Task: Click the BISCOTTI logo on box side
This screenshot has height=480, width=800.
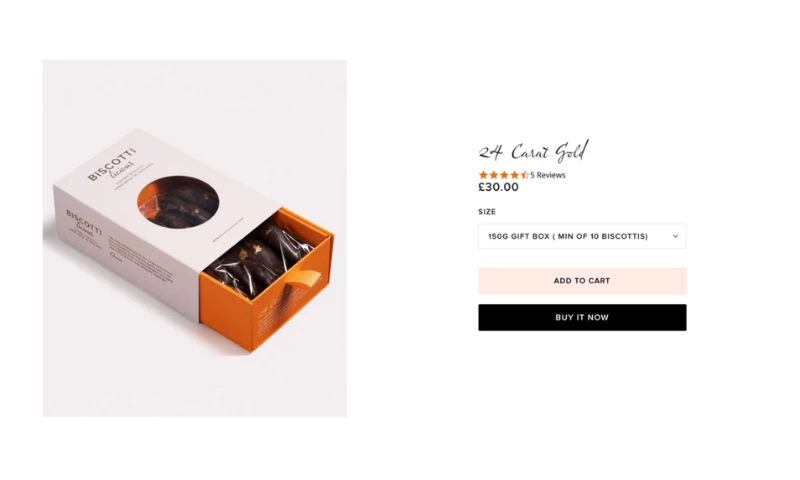Action: point(84,223)
